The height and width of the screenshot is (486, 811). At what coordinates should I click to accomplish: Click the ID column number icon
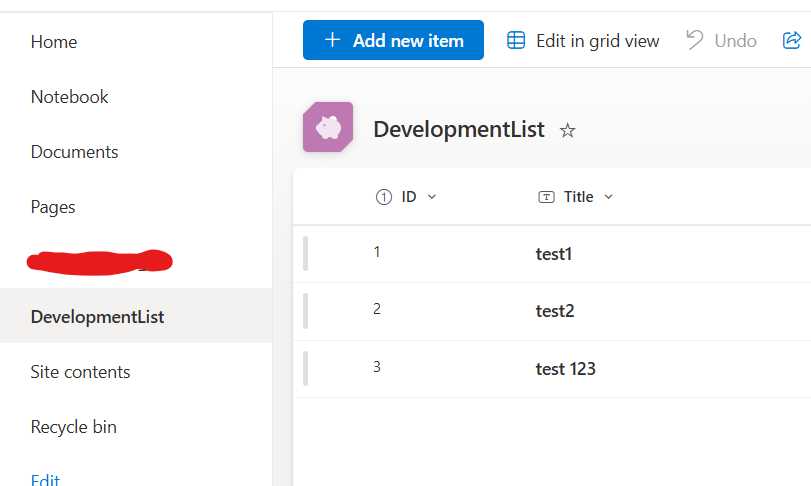384,197
